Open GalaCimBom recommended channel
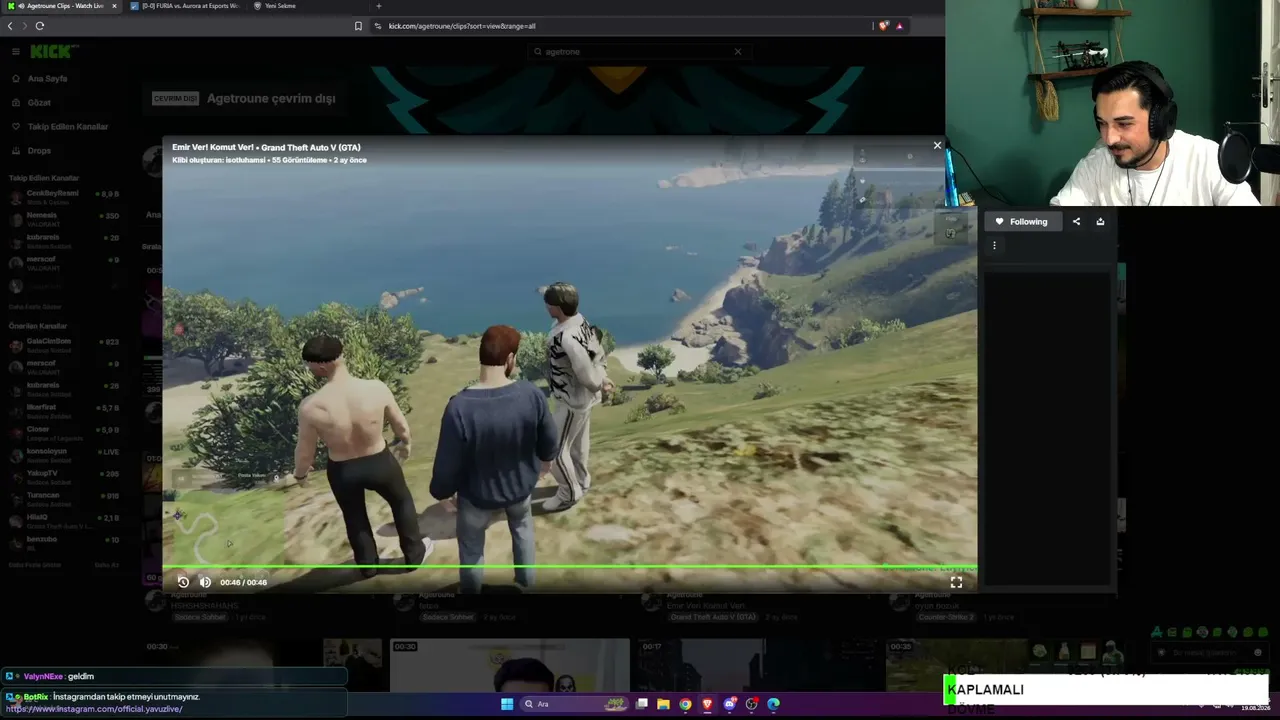This screenshot has height=720, width=1280. pyautogui.click(x=64, y=344)
